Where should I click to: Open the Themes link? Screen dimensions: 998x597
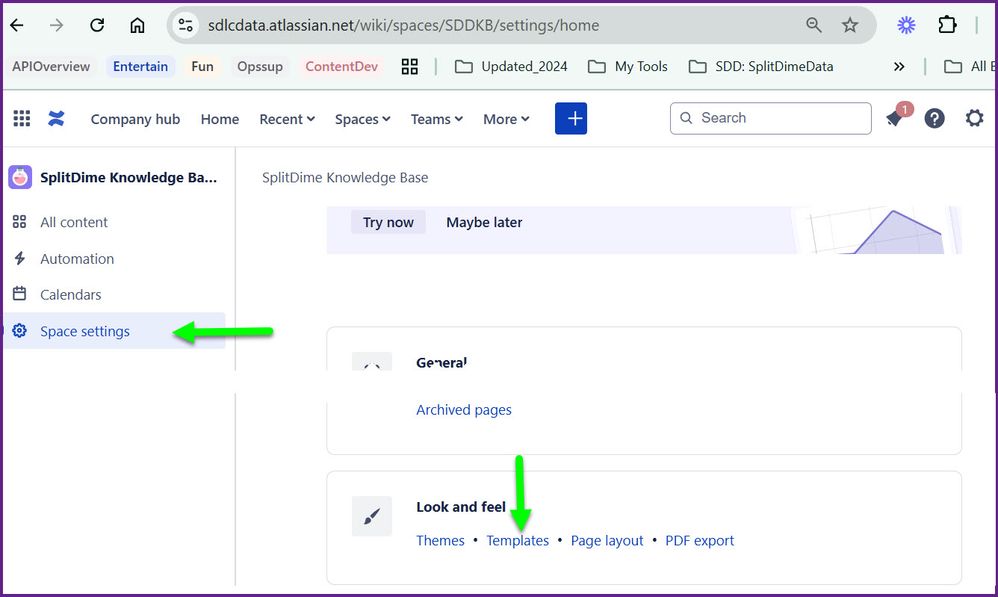coord(440,540)
